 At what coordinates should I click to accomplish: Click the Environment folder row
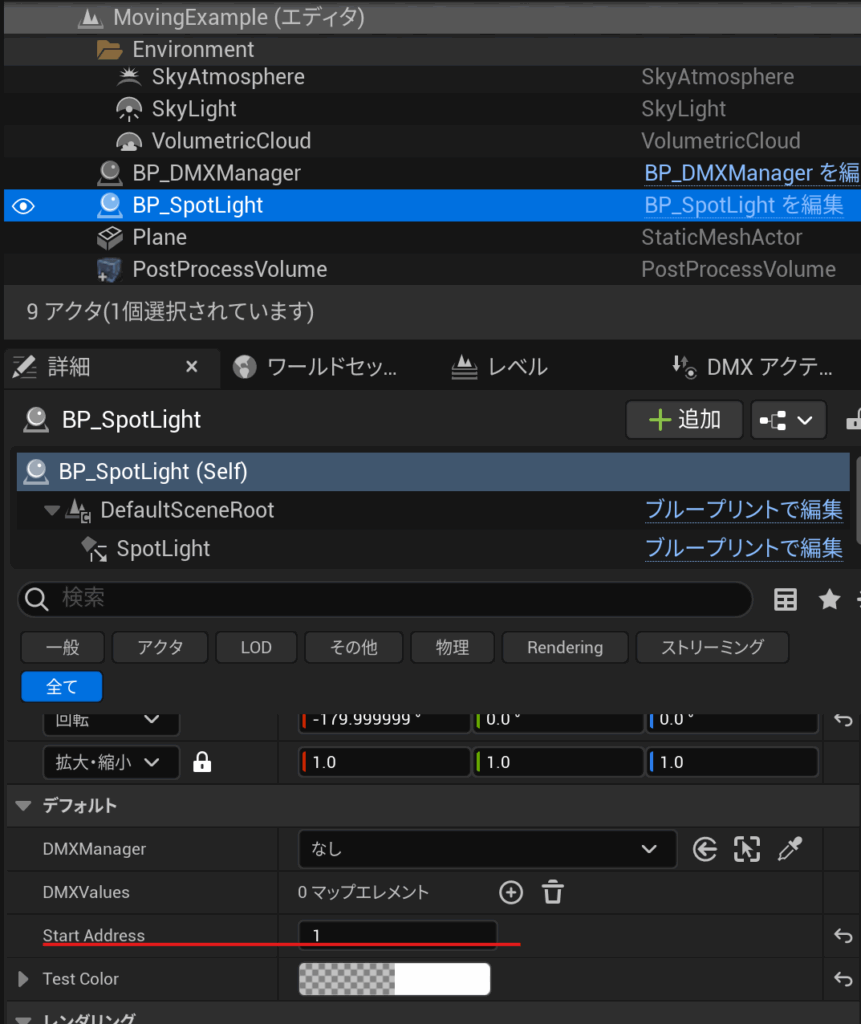point(432,50)
